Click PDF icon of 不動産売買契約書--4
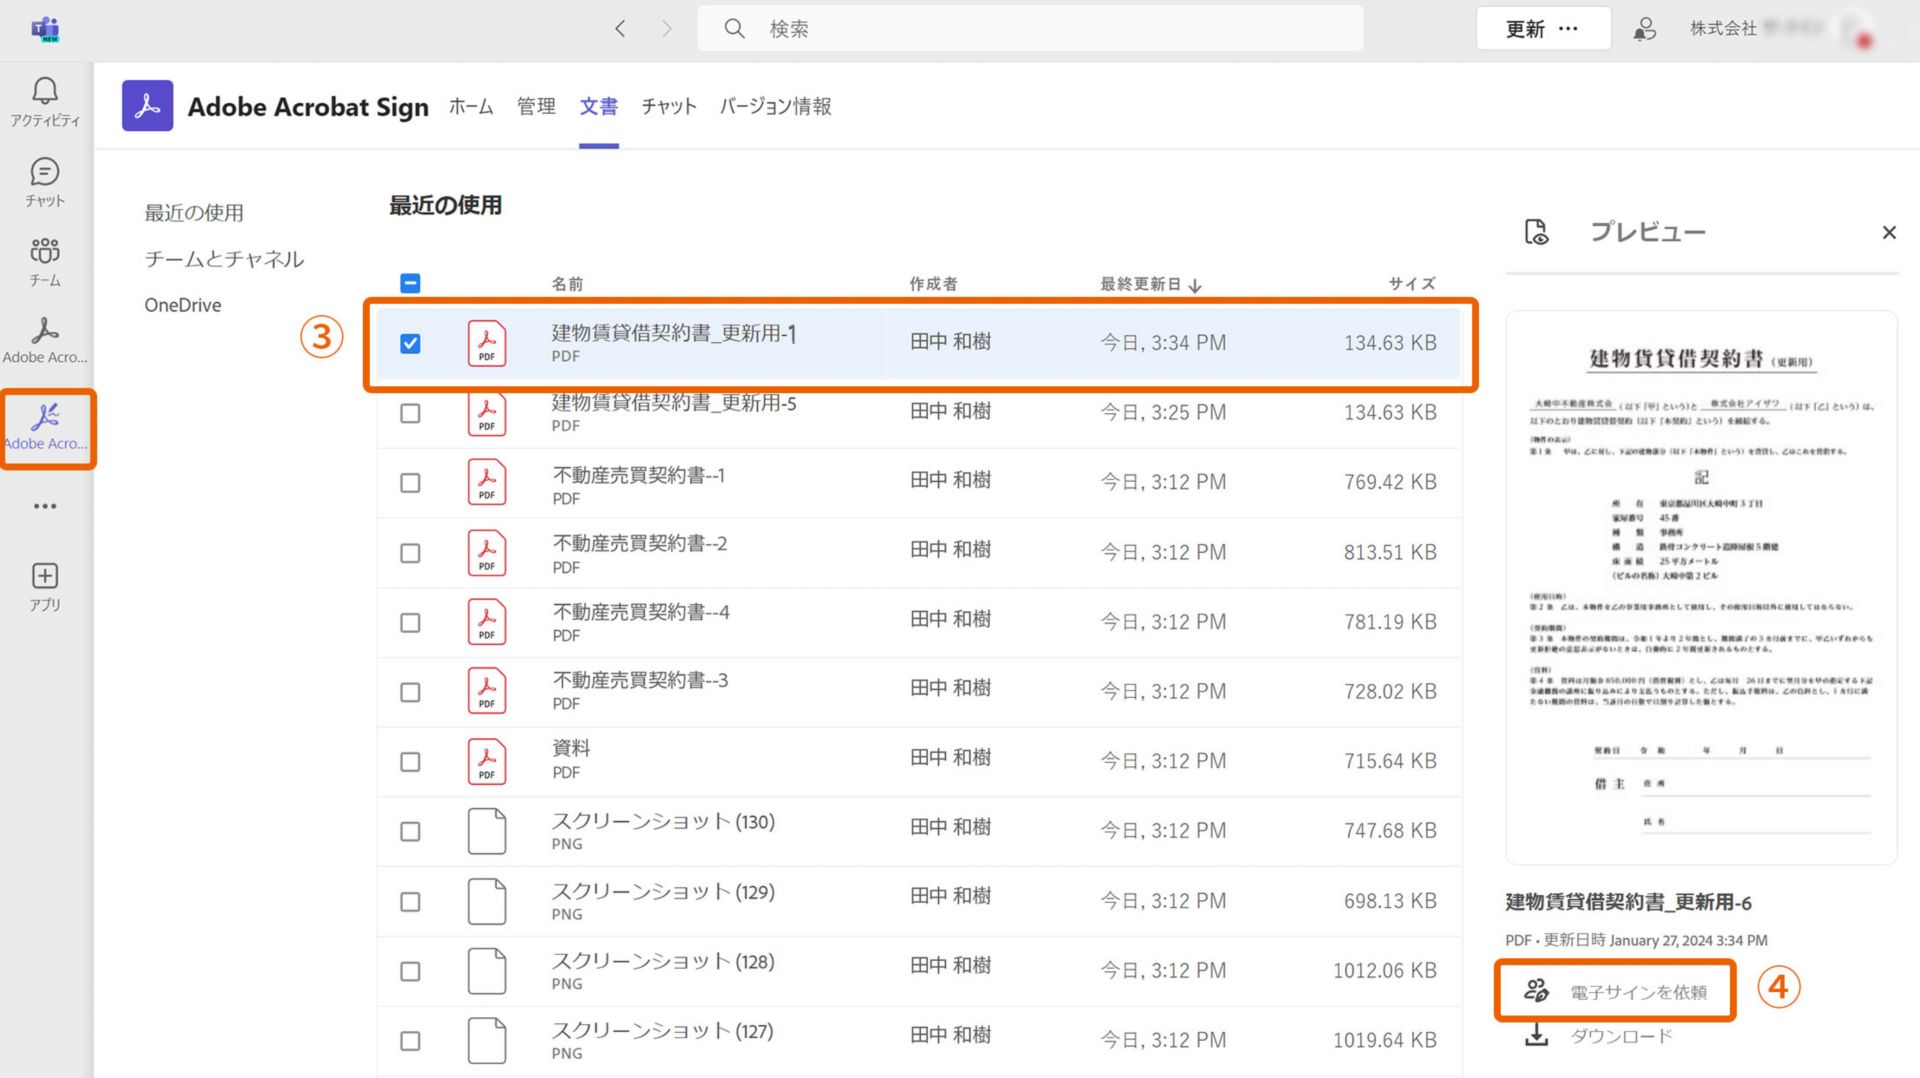 pos(487,622)
